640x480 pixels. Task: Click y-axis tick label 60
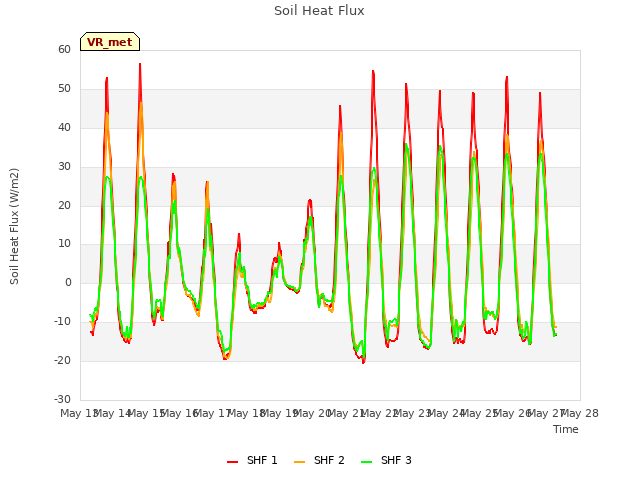click(x=64, y=49)
